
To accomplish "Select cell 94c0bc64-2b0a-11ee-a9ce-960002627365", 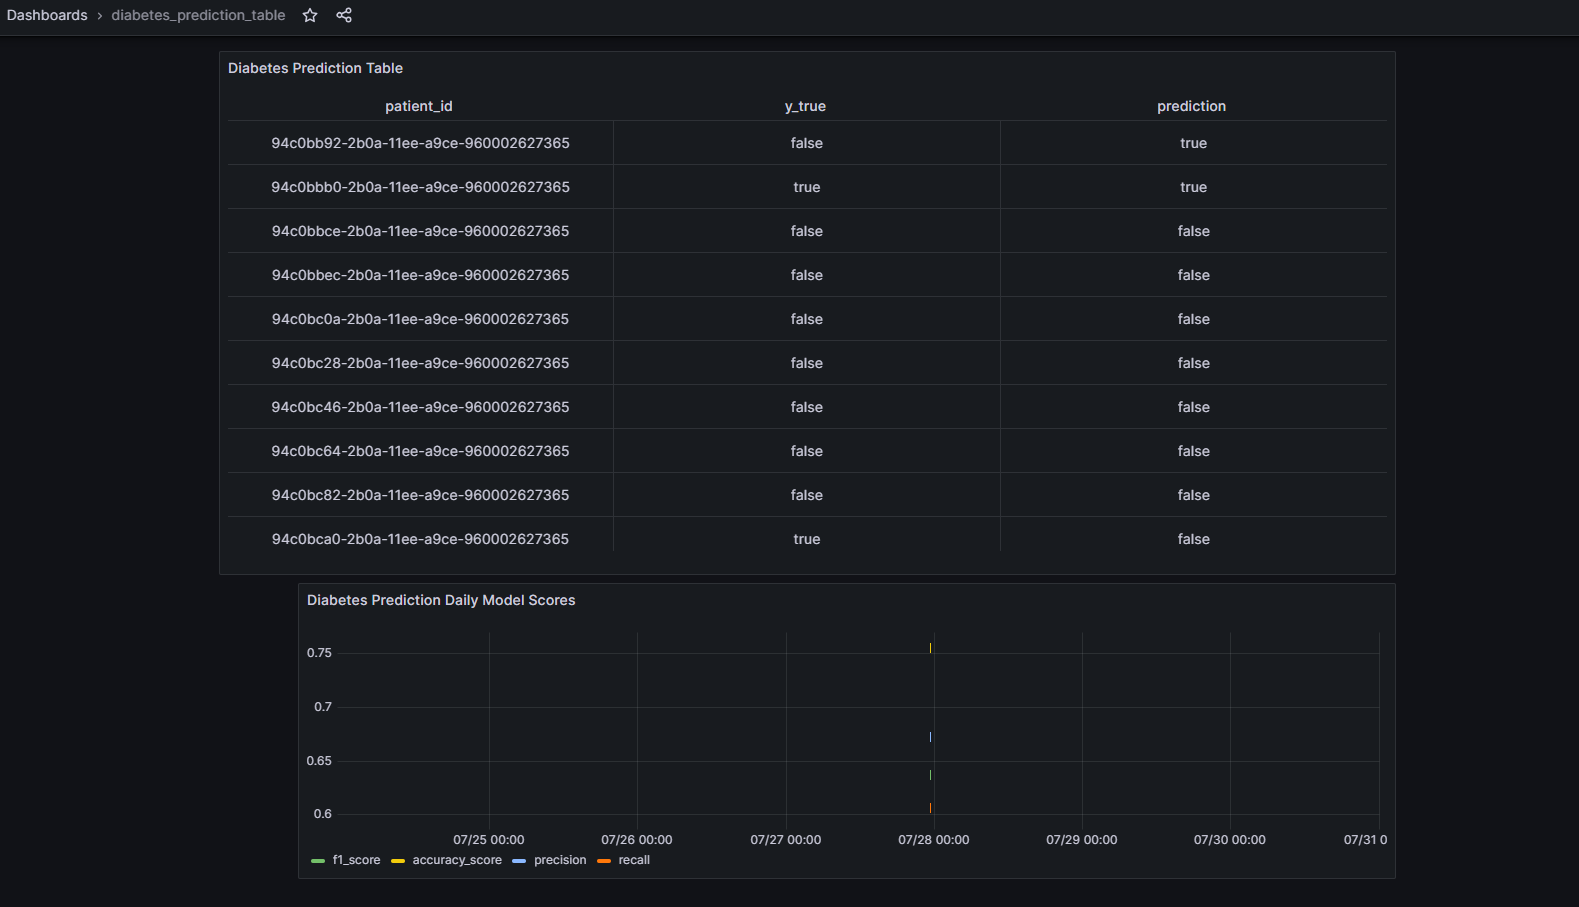I will pos(420,451).
